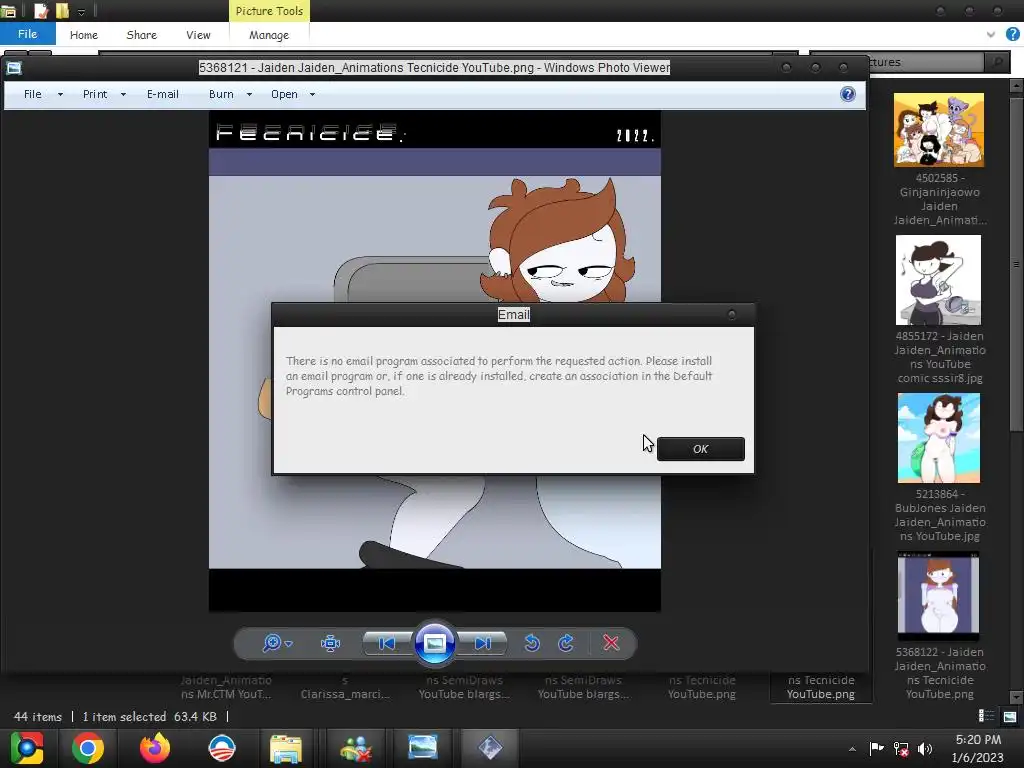Screen dimensions: 1024x768
Task: Open the Start button on taskbar
Action: [x=27, y=748]
